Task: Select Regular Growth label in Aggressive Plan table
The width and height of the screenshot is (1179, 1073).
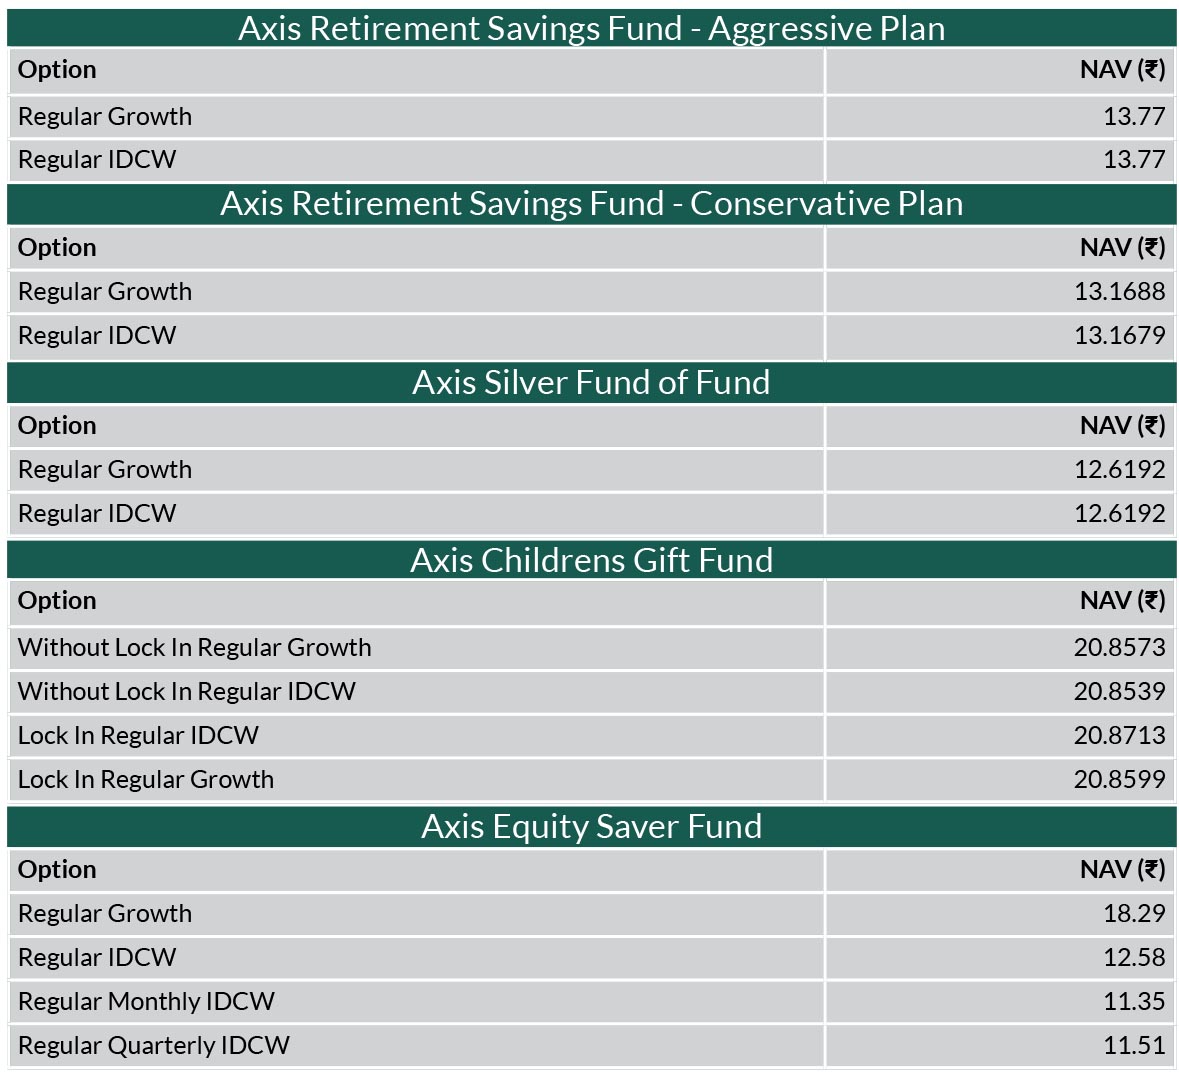Action: click(105, 116)
